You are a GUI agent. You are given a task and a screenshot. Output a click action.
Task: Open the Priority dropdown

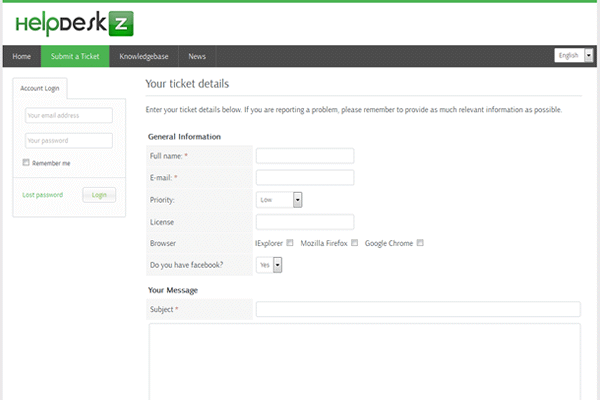(279, 200)
